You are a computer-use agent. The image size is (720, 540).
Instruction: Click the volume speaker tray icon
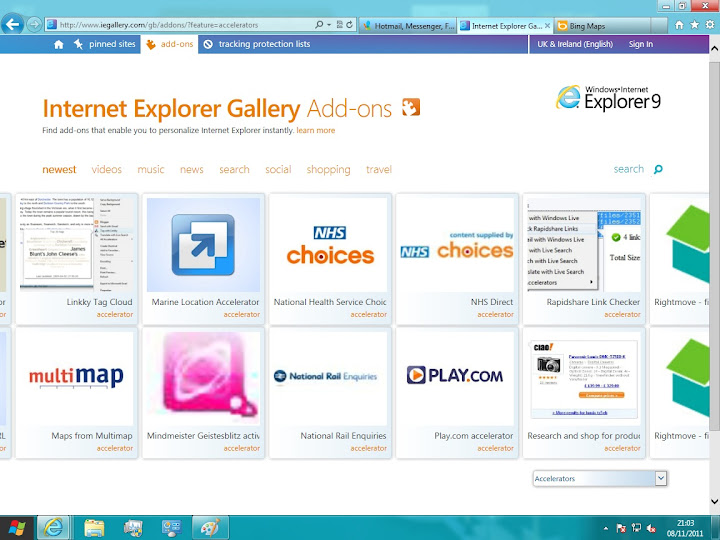[x=651, y=528]
